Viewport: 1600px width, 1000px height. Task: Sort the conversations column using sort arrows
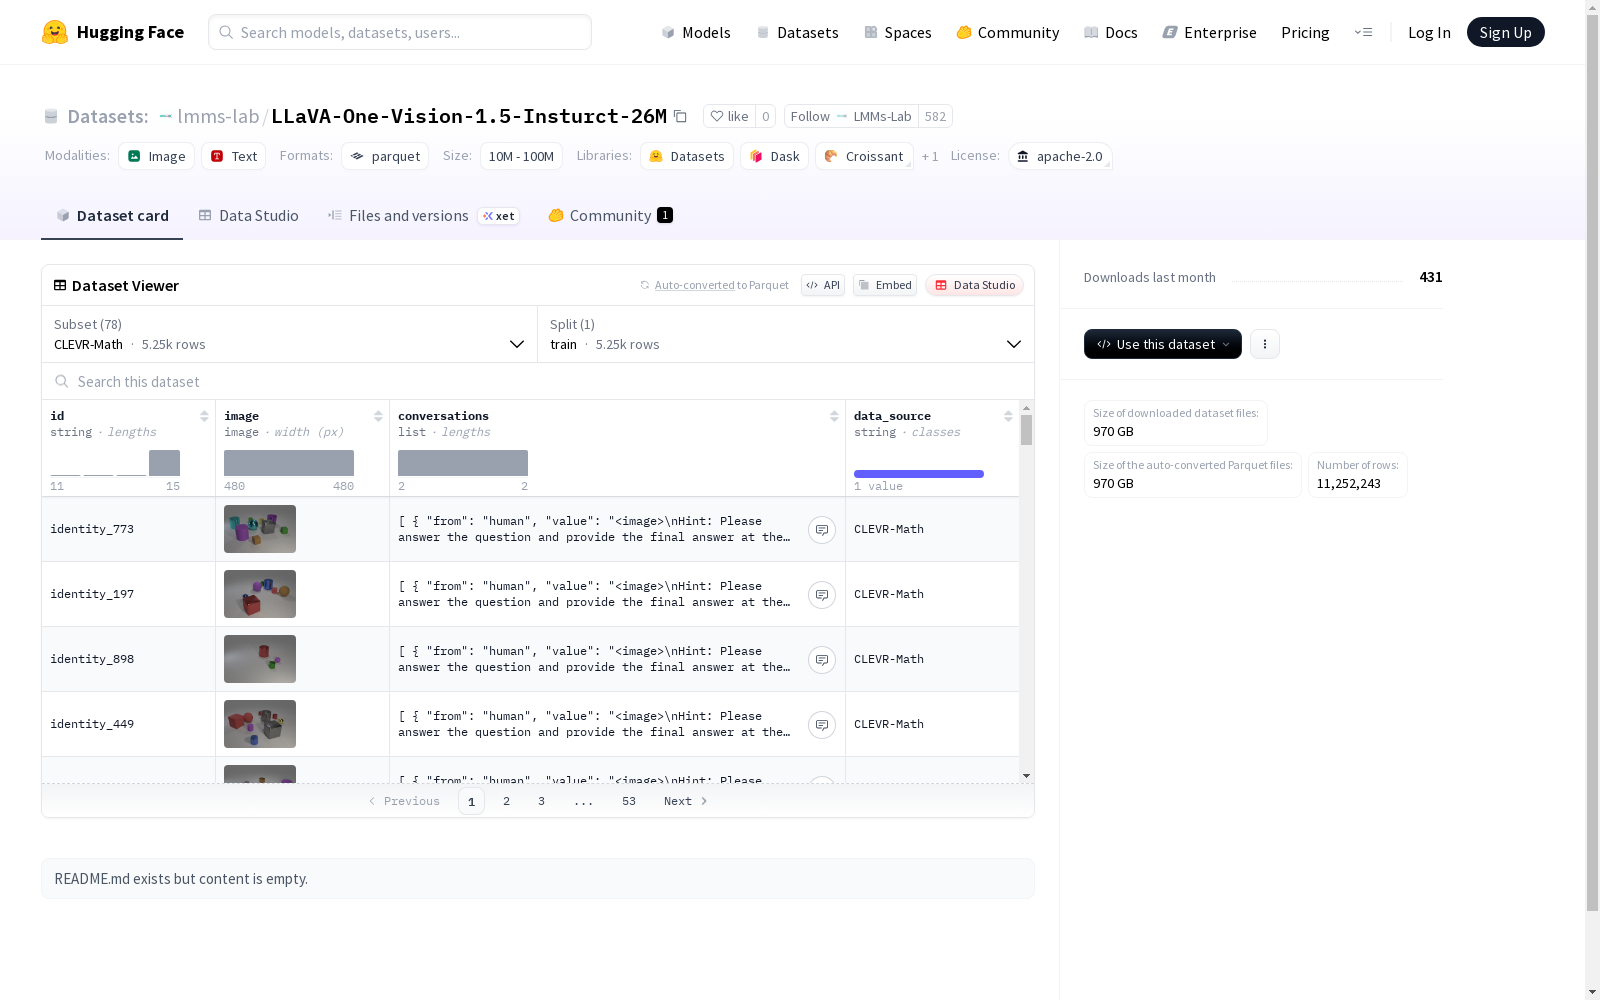834,416
